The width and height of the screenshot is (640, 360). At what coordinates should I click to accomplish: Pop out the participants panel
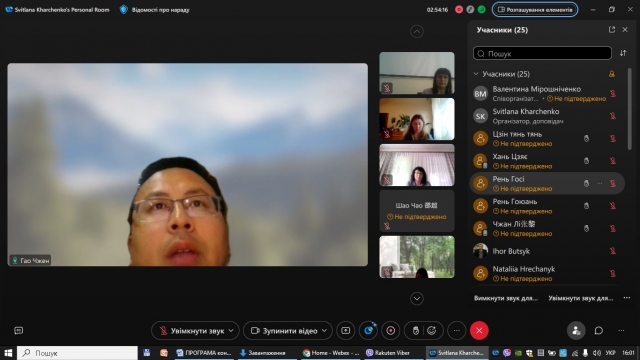pyautogui.click(x=611, y=30)
